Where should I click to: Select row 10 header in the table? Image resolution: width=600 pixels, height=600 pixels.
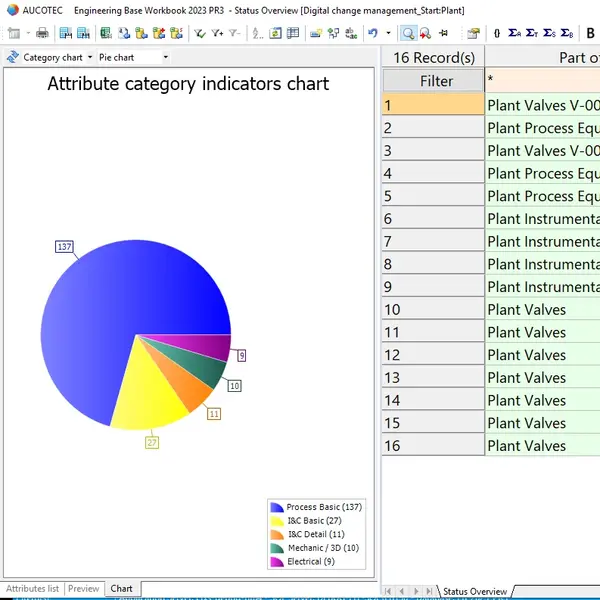pyautogui.click(x=432, y=310)
